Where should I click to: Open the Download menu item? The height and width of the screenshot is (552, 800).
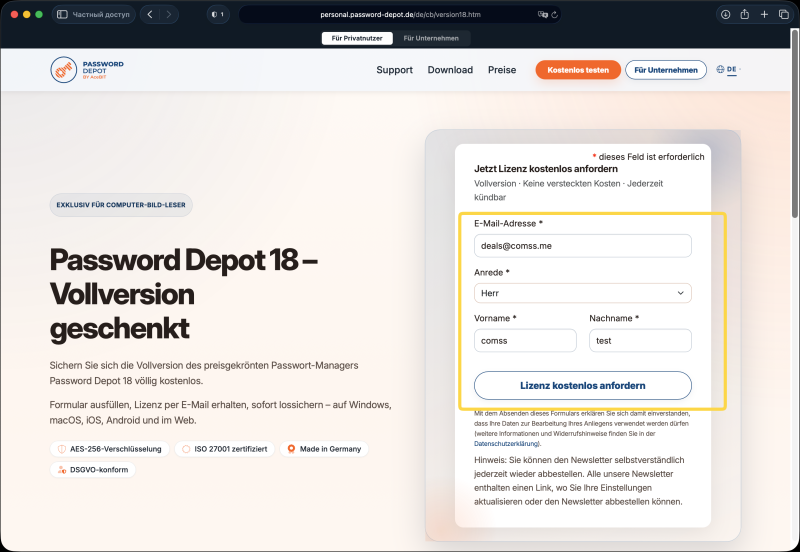pyautogui.click(x=450, y=70)
